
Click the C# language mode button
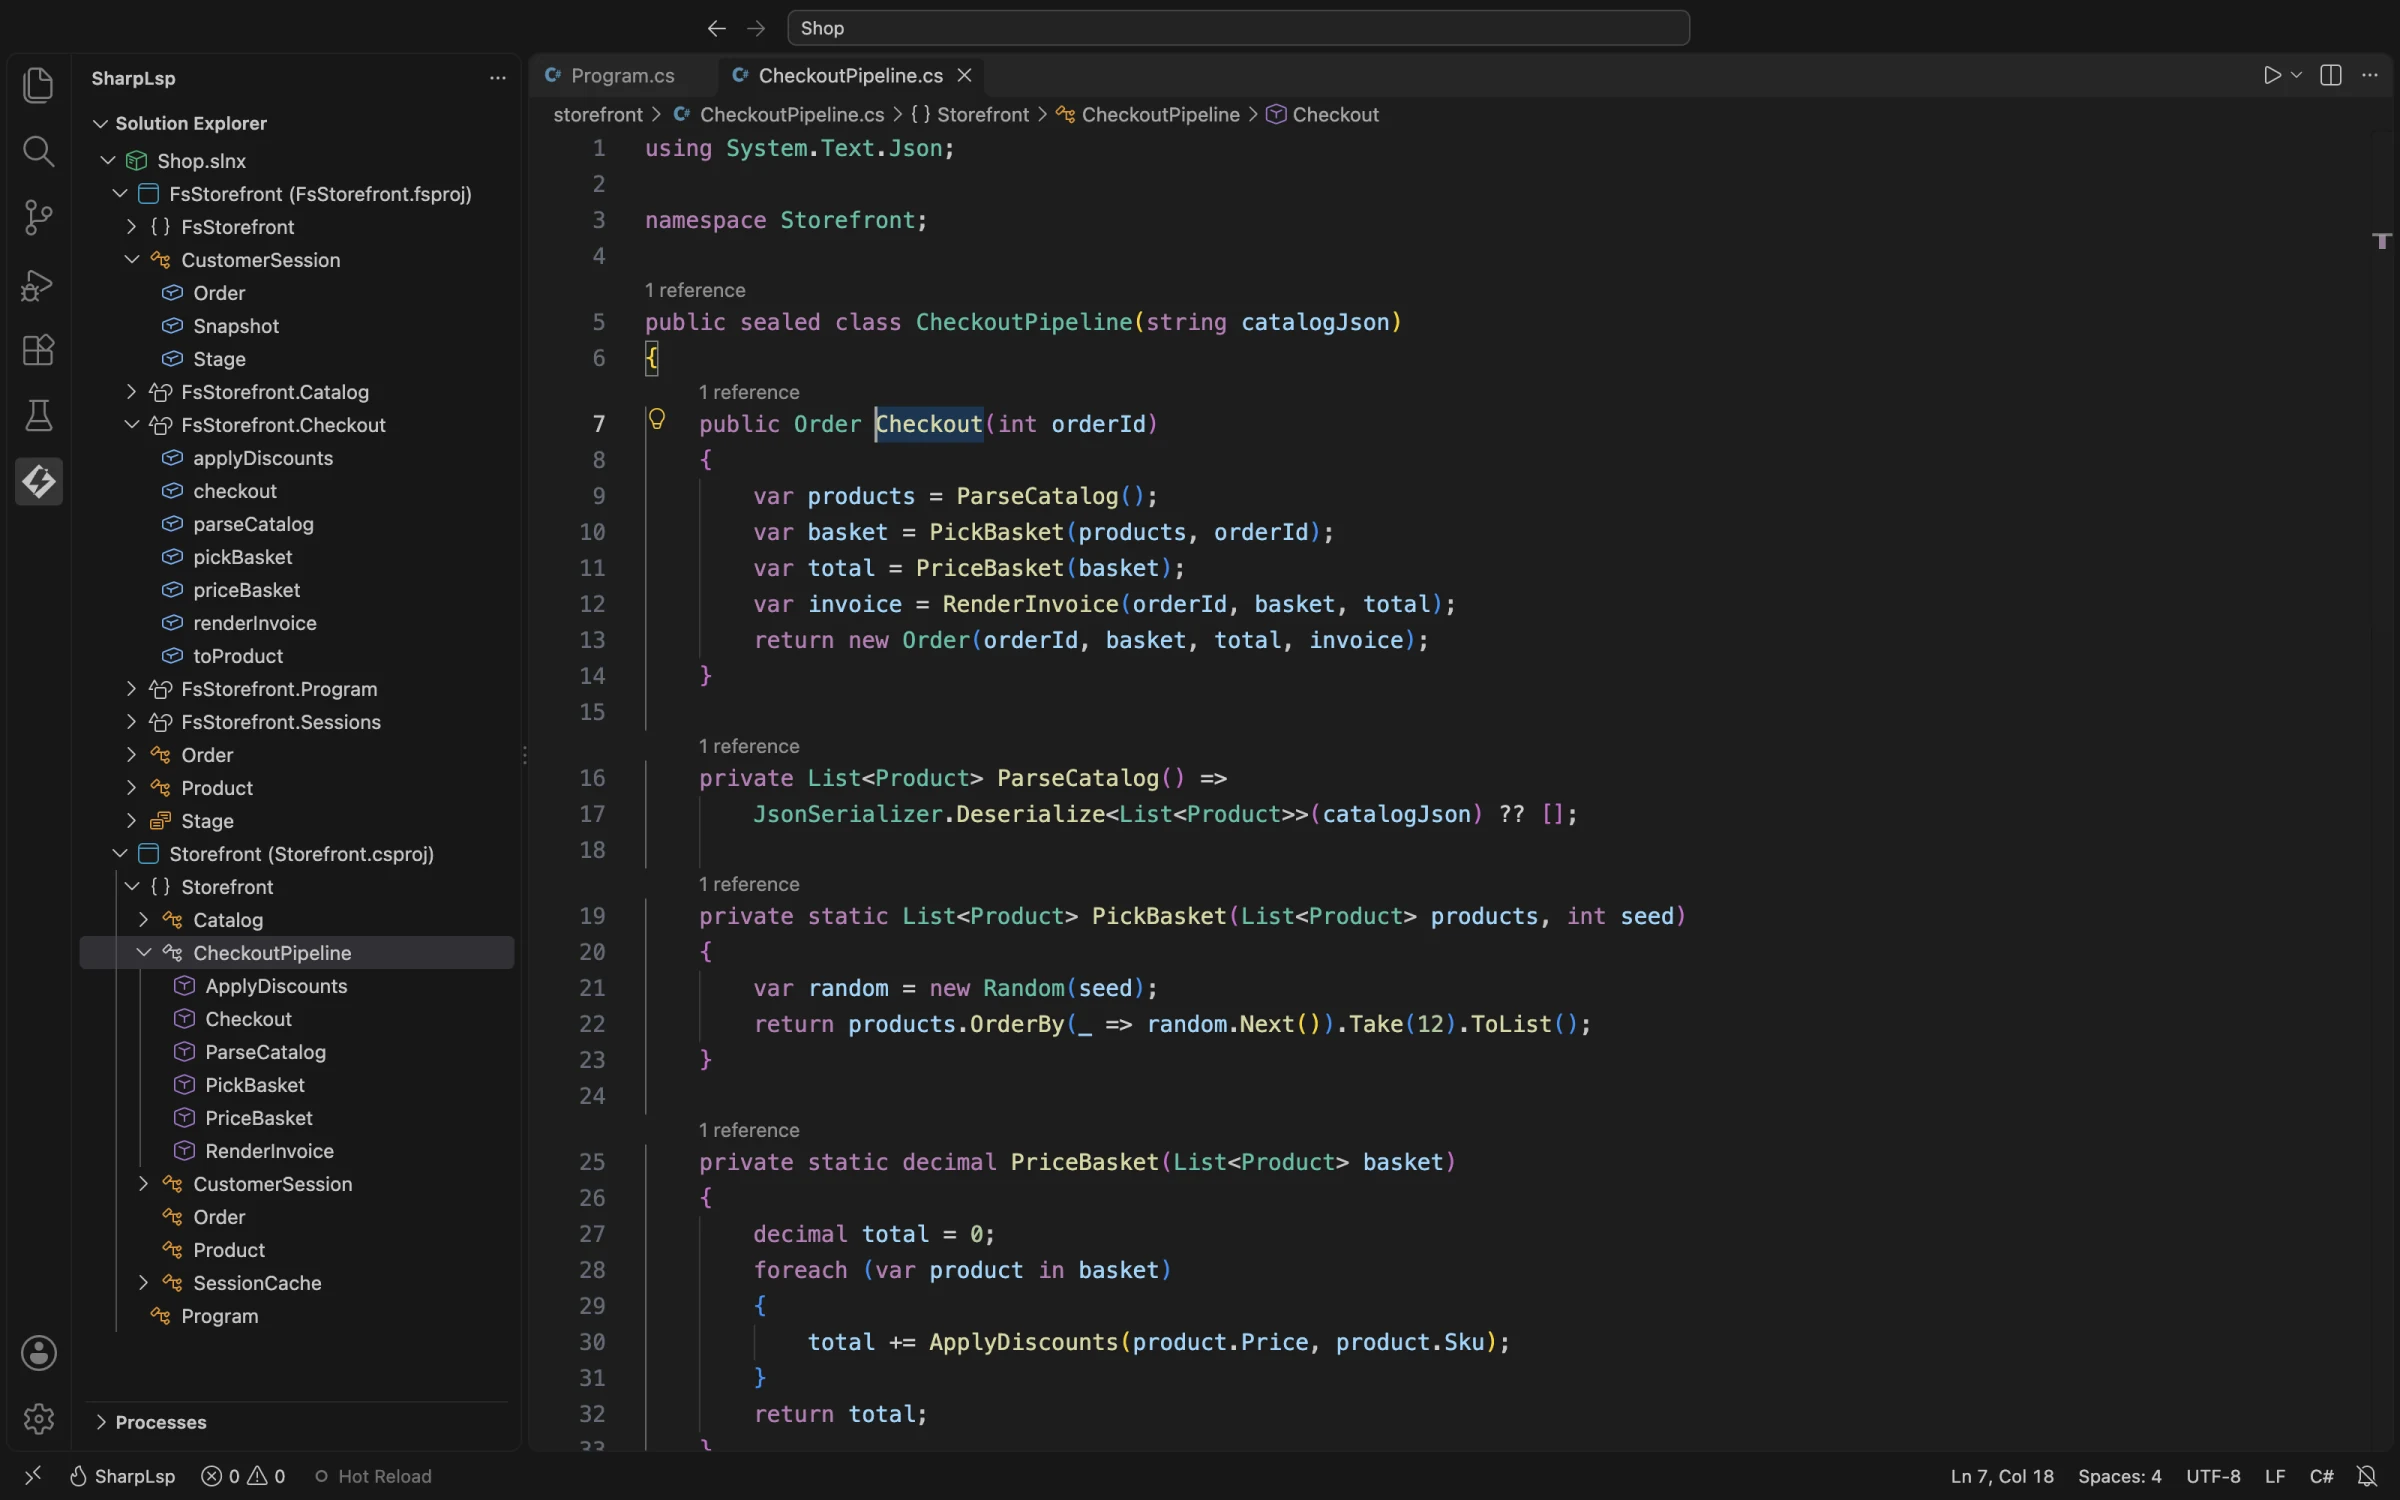pyautogui.click(x=2321, y=1476)
